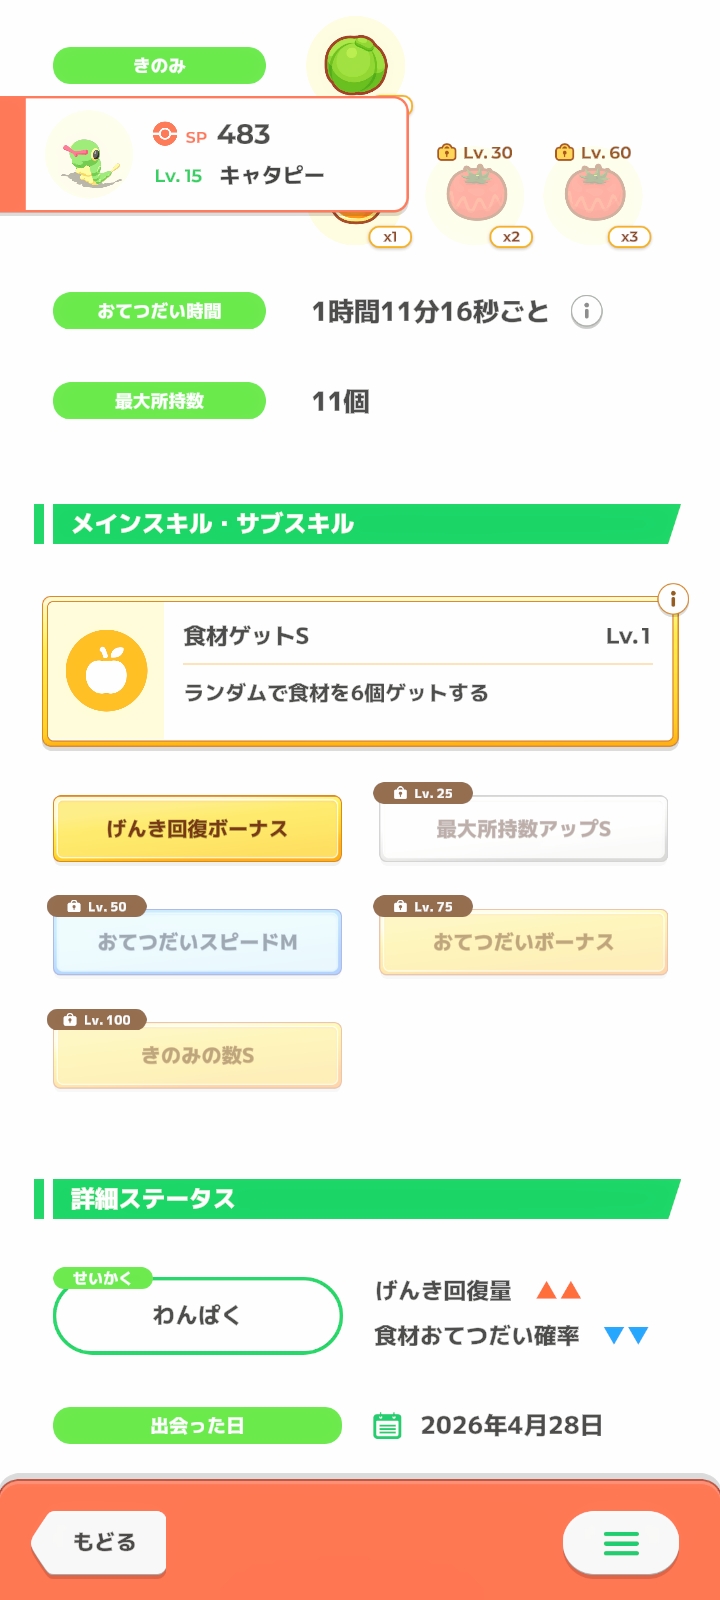
Task: Open the green hamburger menu button
Action: coord(621,1544)
